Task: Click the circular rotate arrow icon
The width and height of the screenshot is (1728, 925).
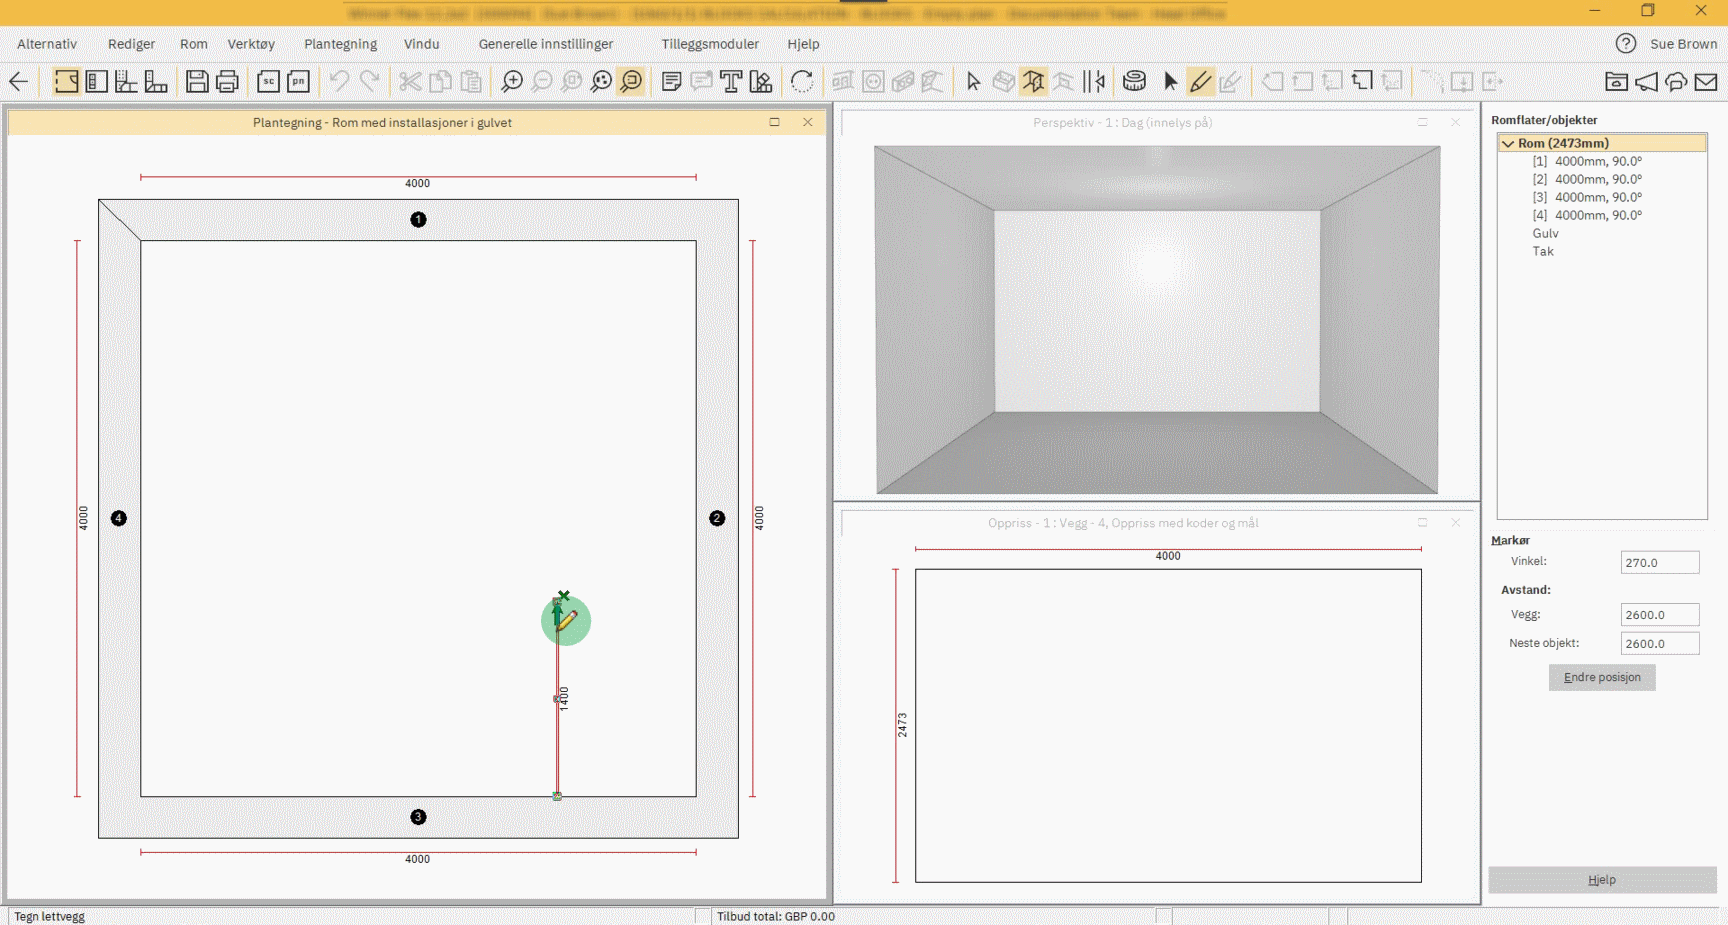Action: (802, 82)
